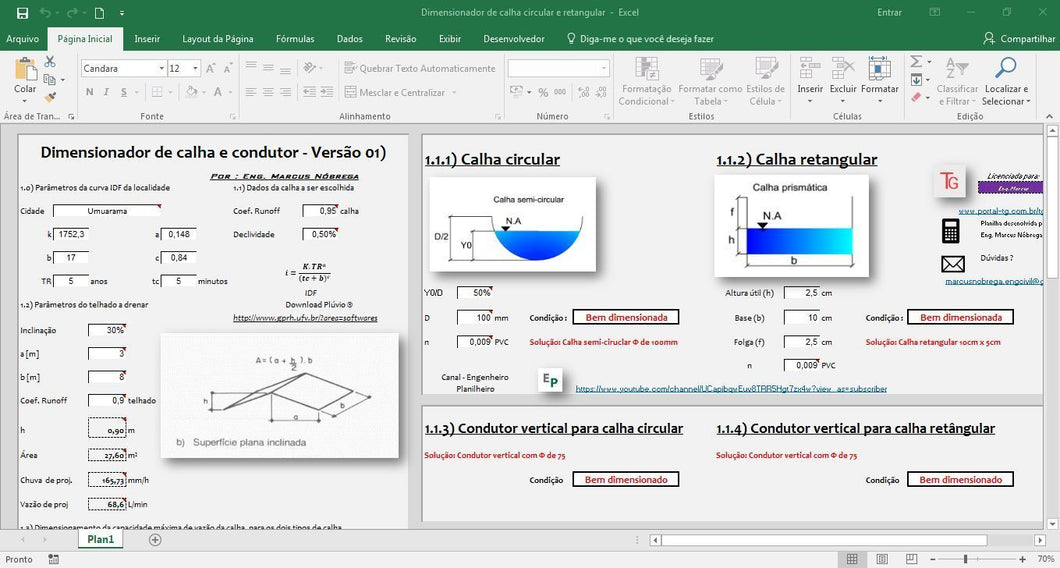
Task: Center text horizontally
Action: (268, 92)
